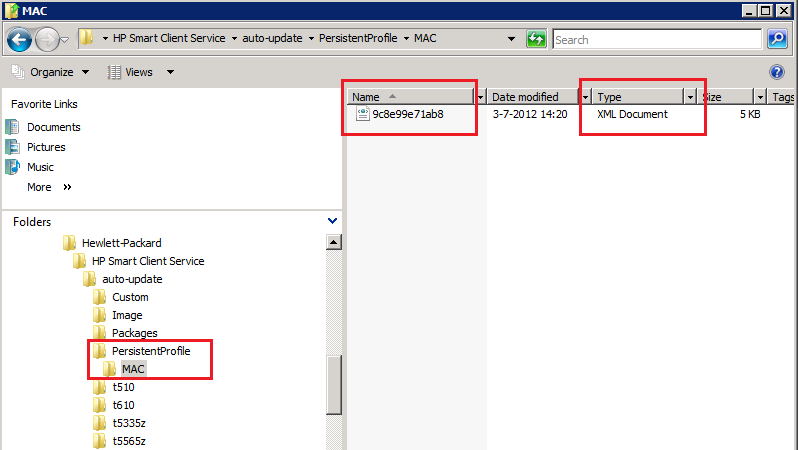Open the Help question mark icon
This screenshot has width=798, height=450.
pos(777,72)
